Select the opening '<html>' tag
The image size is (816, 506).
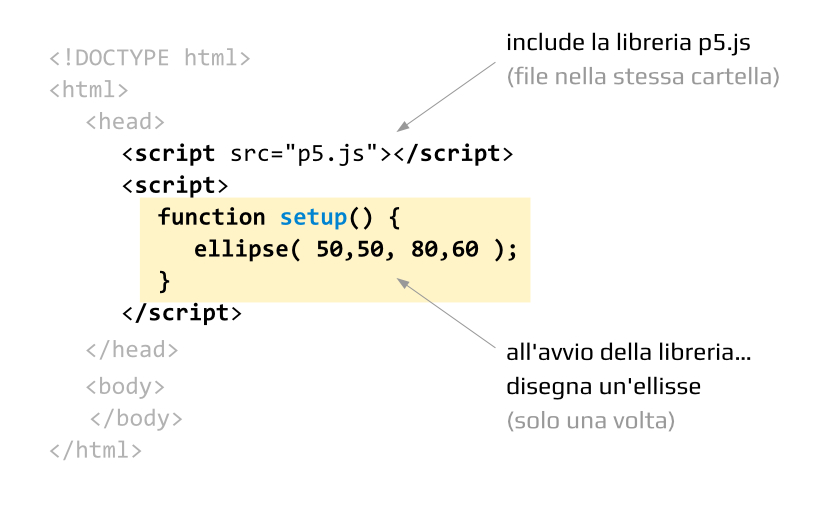click(88, 90)
